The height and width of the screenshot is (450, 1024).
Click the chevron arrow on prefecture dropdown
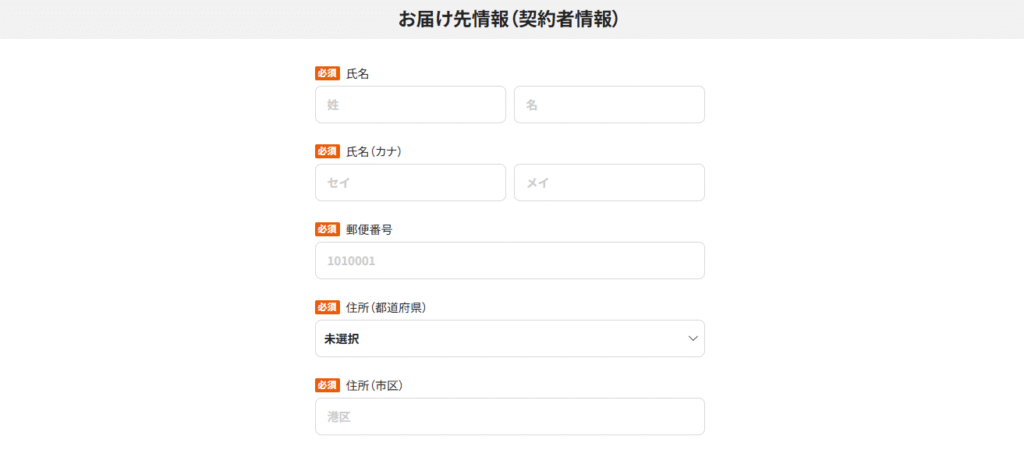pos(693,339)
